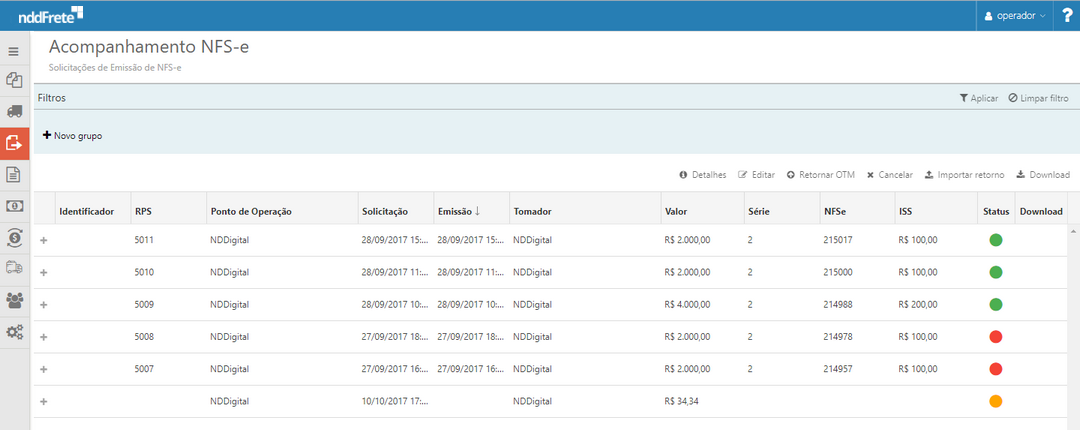The width and height of the screenshot is (1080, 430).
Task: Click the users group sidebar icon
Action: click(14, 299)
